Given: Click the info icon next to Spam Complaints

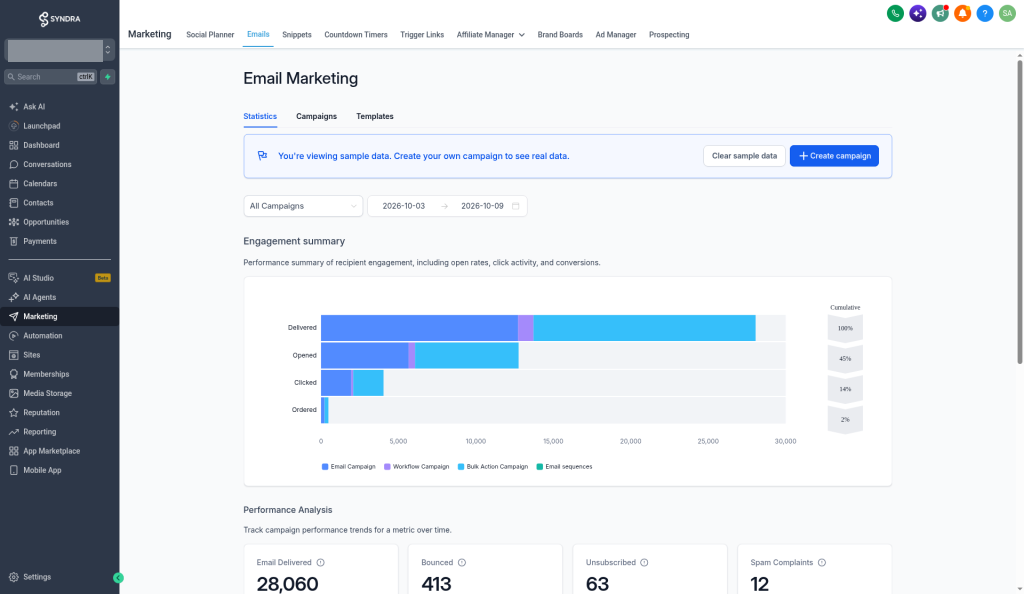Looking at the screenshot, I should coord(822,563).
